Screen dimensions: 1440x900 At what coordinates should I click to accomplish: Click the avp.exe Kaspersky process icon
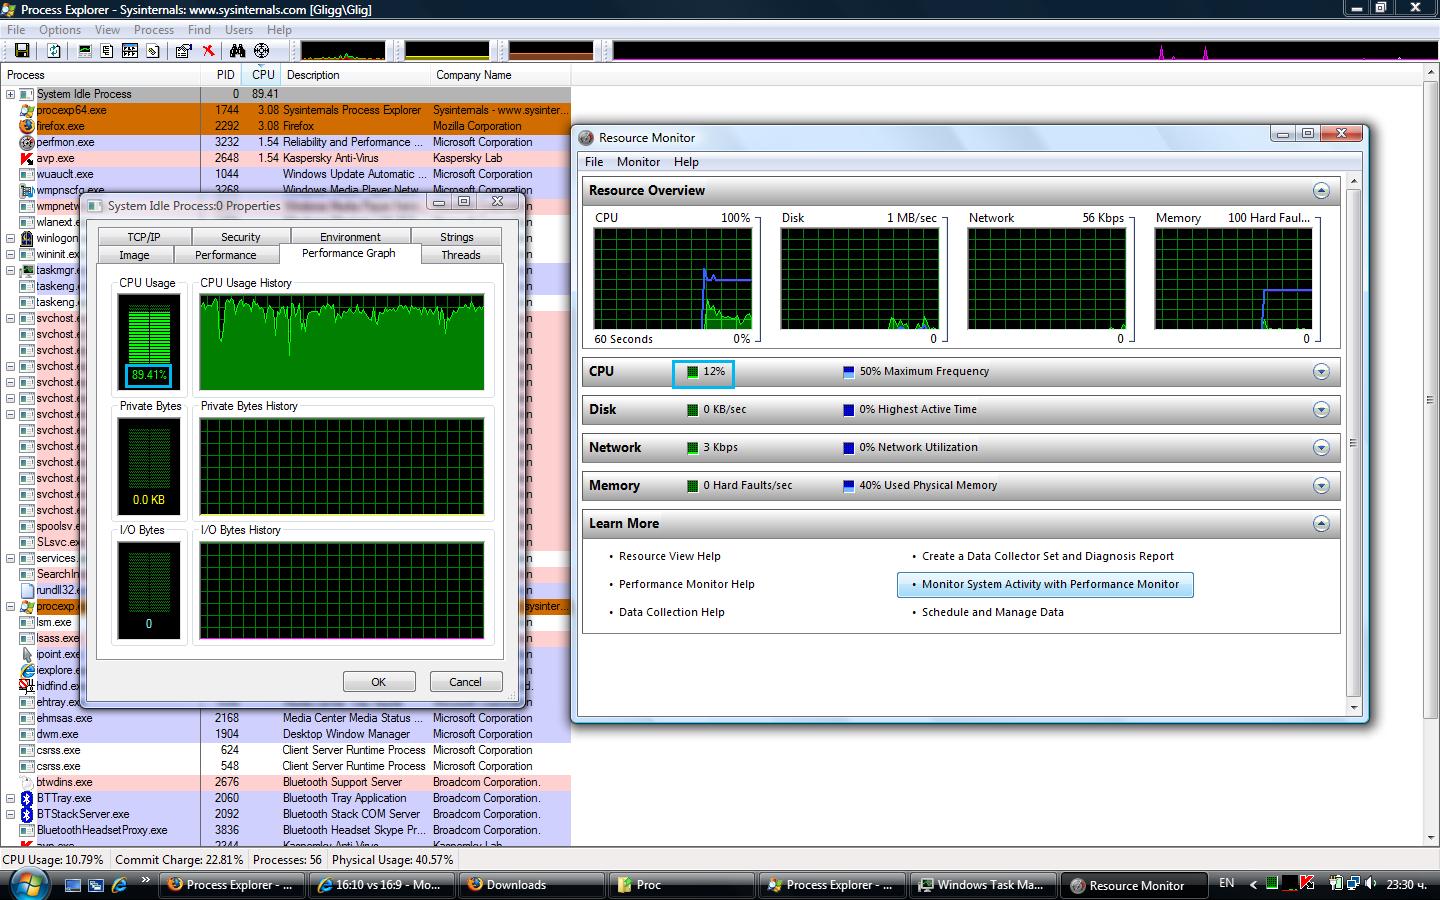[x=27, y=158]
